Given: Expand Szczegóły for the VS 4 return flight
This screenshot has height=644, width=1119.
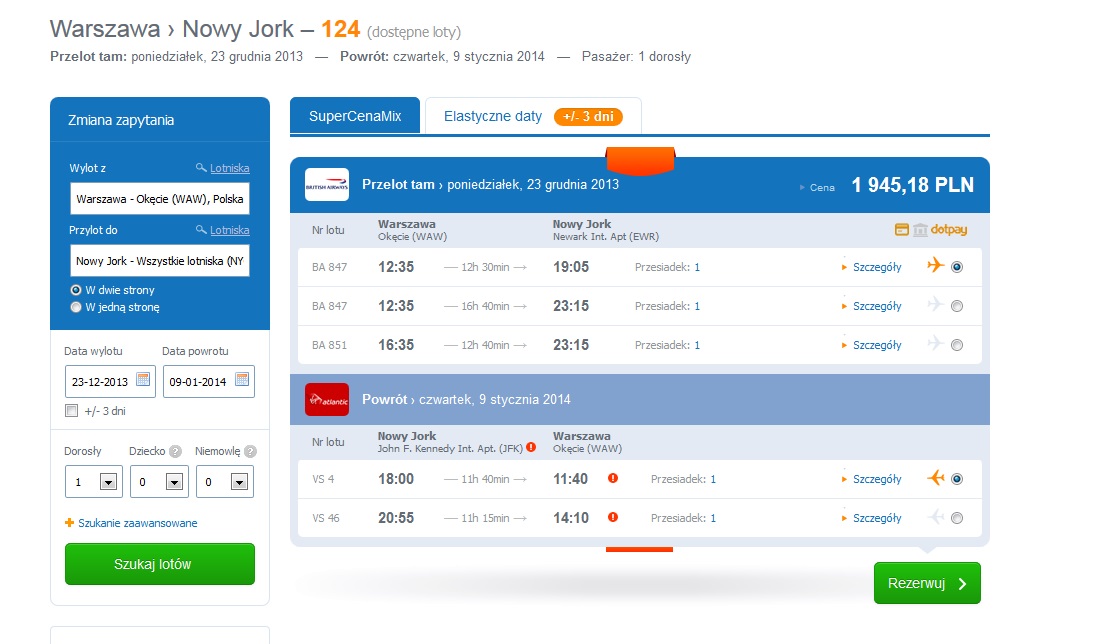Looking at the screenshot, I should pyautogui.click(x=876, y=479).
